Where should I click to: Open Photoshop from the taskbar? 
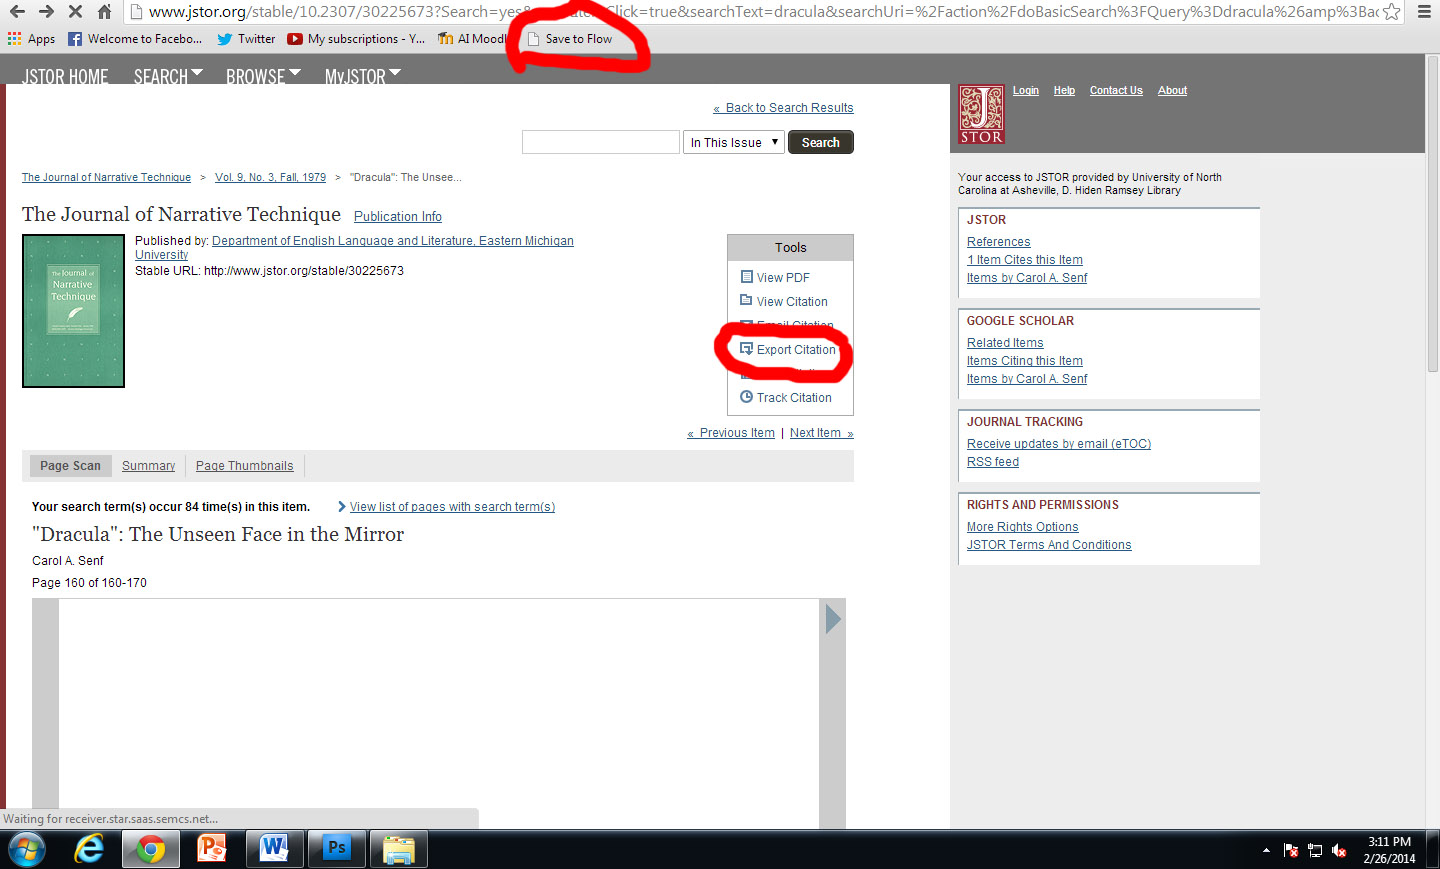click(336, 849)
